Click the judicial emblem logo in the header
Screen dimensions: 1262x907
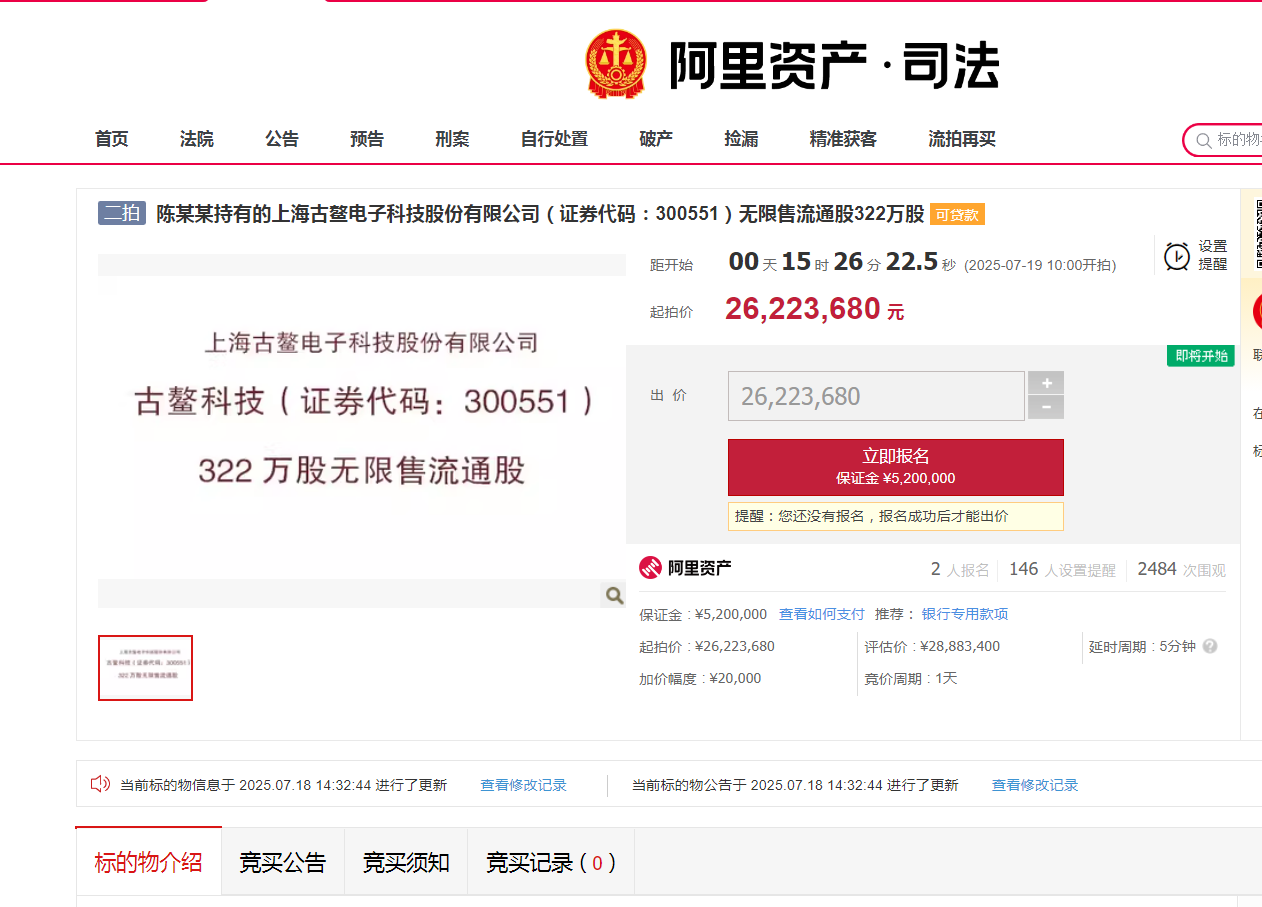615,64
